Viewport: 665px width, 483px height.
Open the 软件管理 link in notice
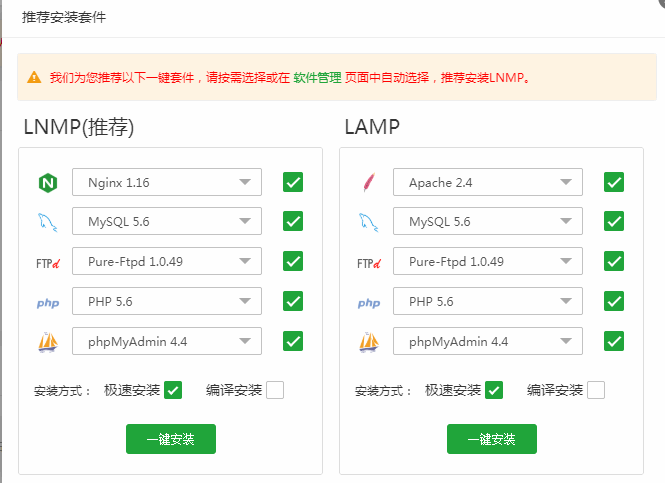317,78
